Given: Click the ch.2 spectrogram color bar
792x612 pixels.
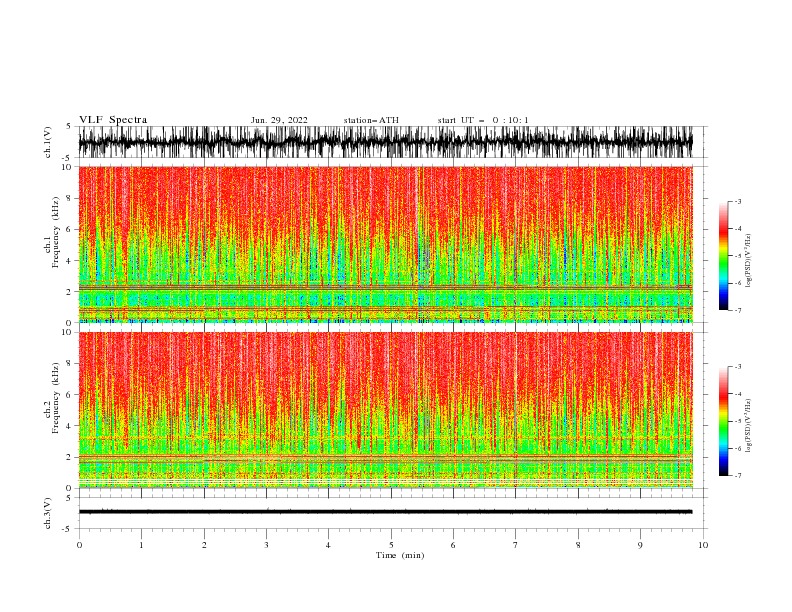Looking at the screenshot, I should pos(723,421).
